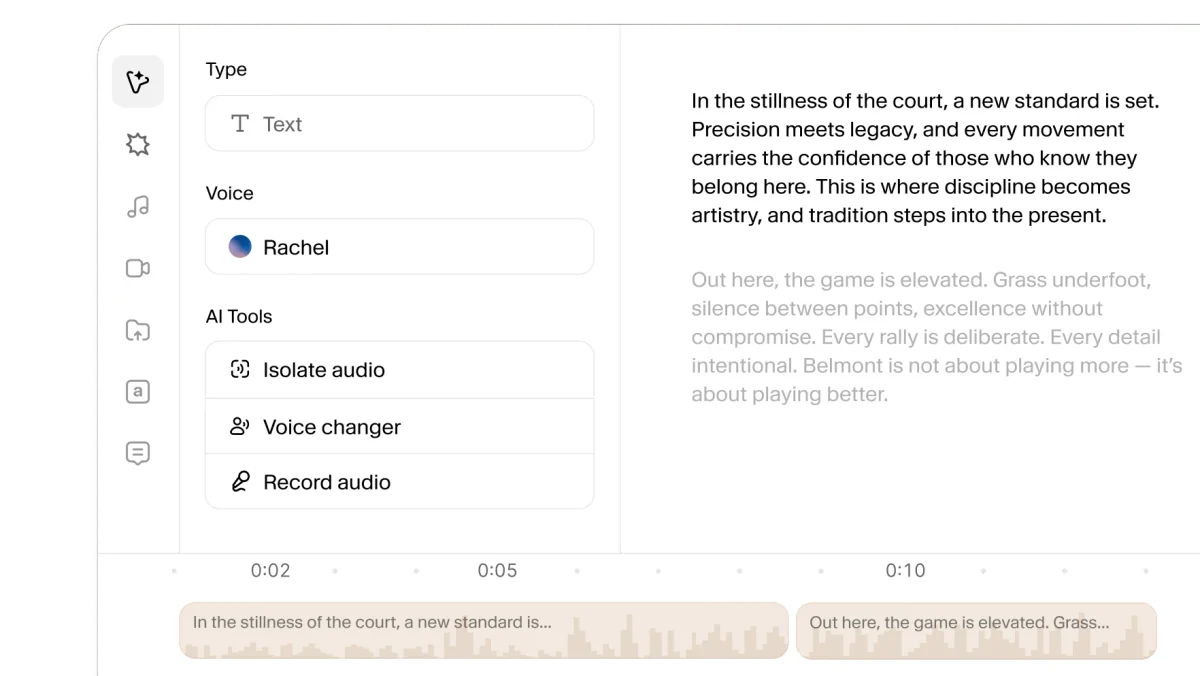1200x676 pixels.
Task: Click Rachel's voice avatar swatch
Action: pos(240,246)
